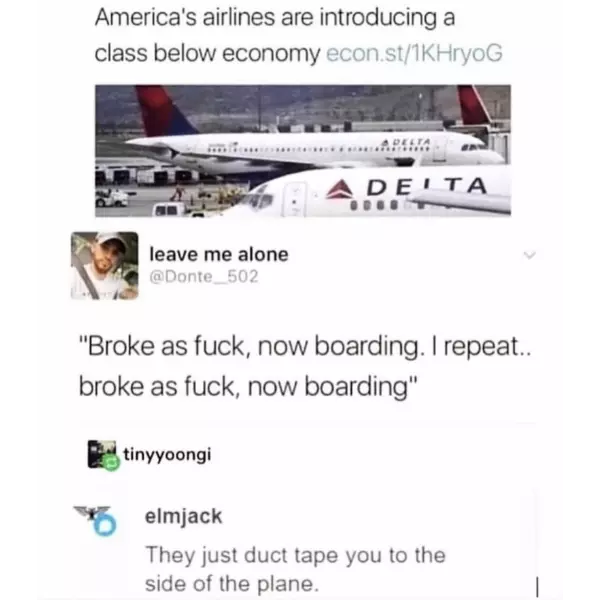Click the Delta airplanes article image

[x=303, y=151]
